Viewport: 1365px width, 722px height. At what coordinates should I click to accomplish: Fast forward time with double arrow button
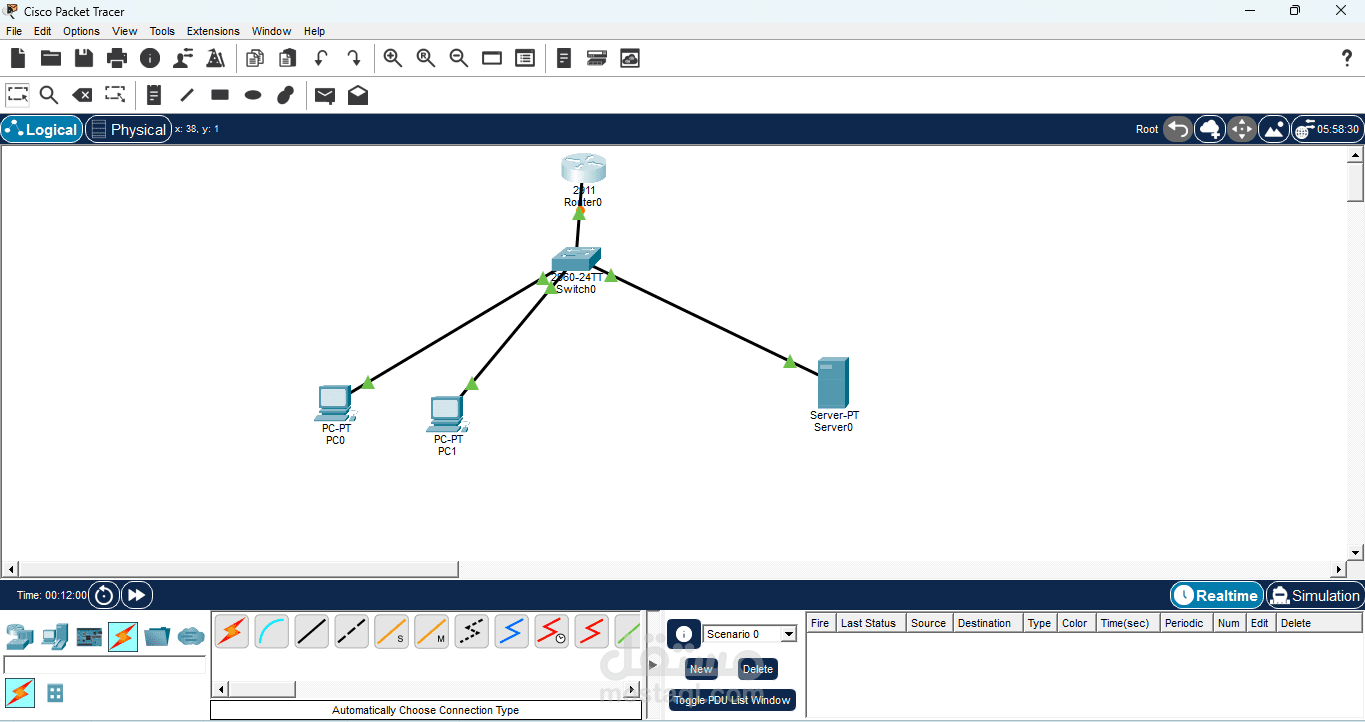[137, 595]
